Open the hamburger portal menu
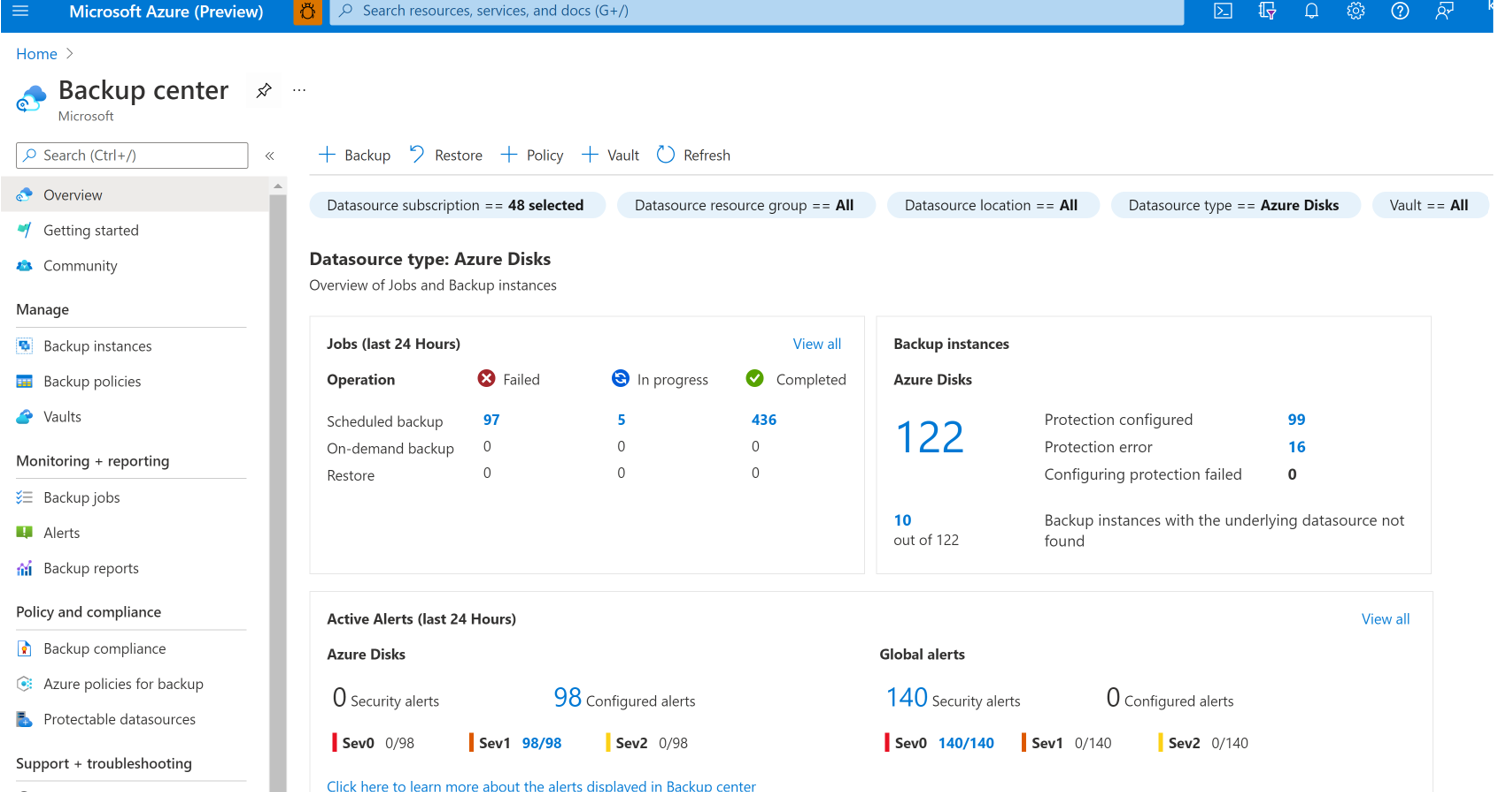 click(20, 12)
